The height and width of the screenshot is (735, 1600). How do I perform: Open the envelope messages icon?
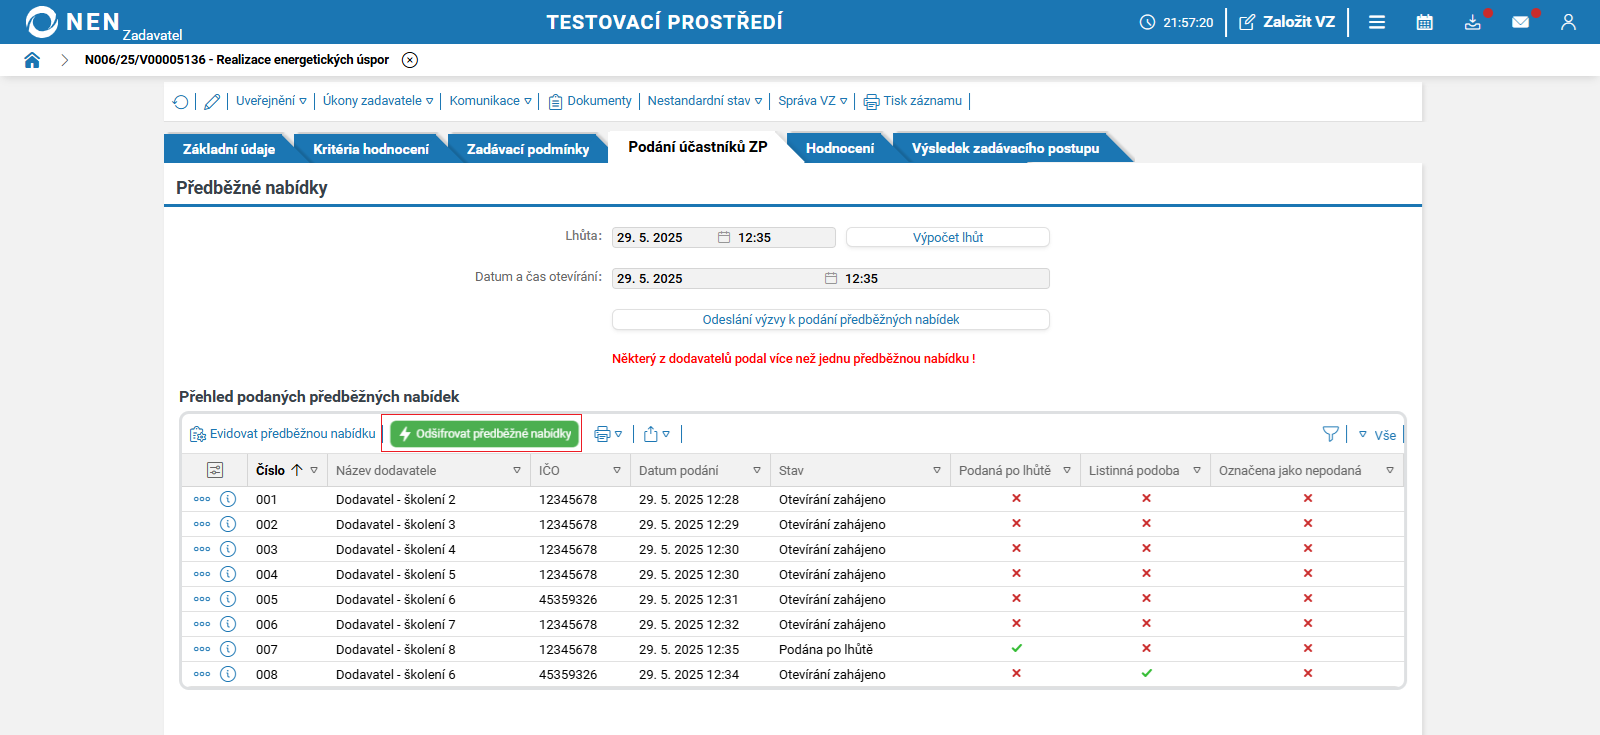coord(1520,22)
